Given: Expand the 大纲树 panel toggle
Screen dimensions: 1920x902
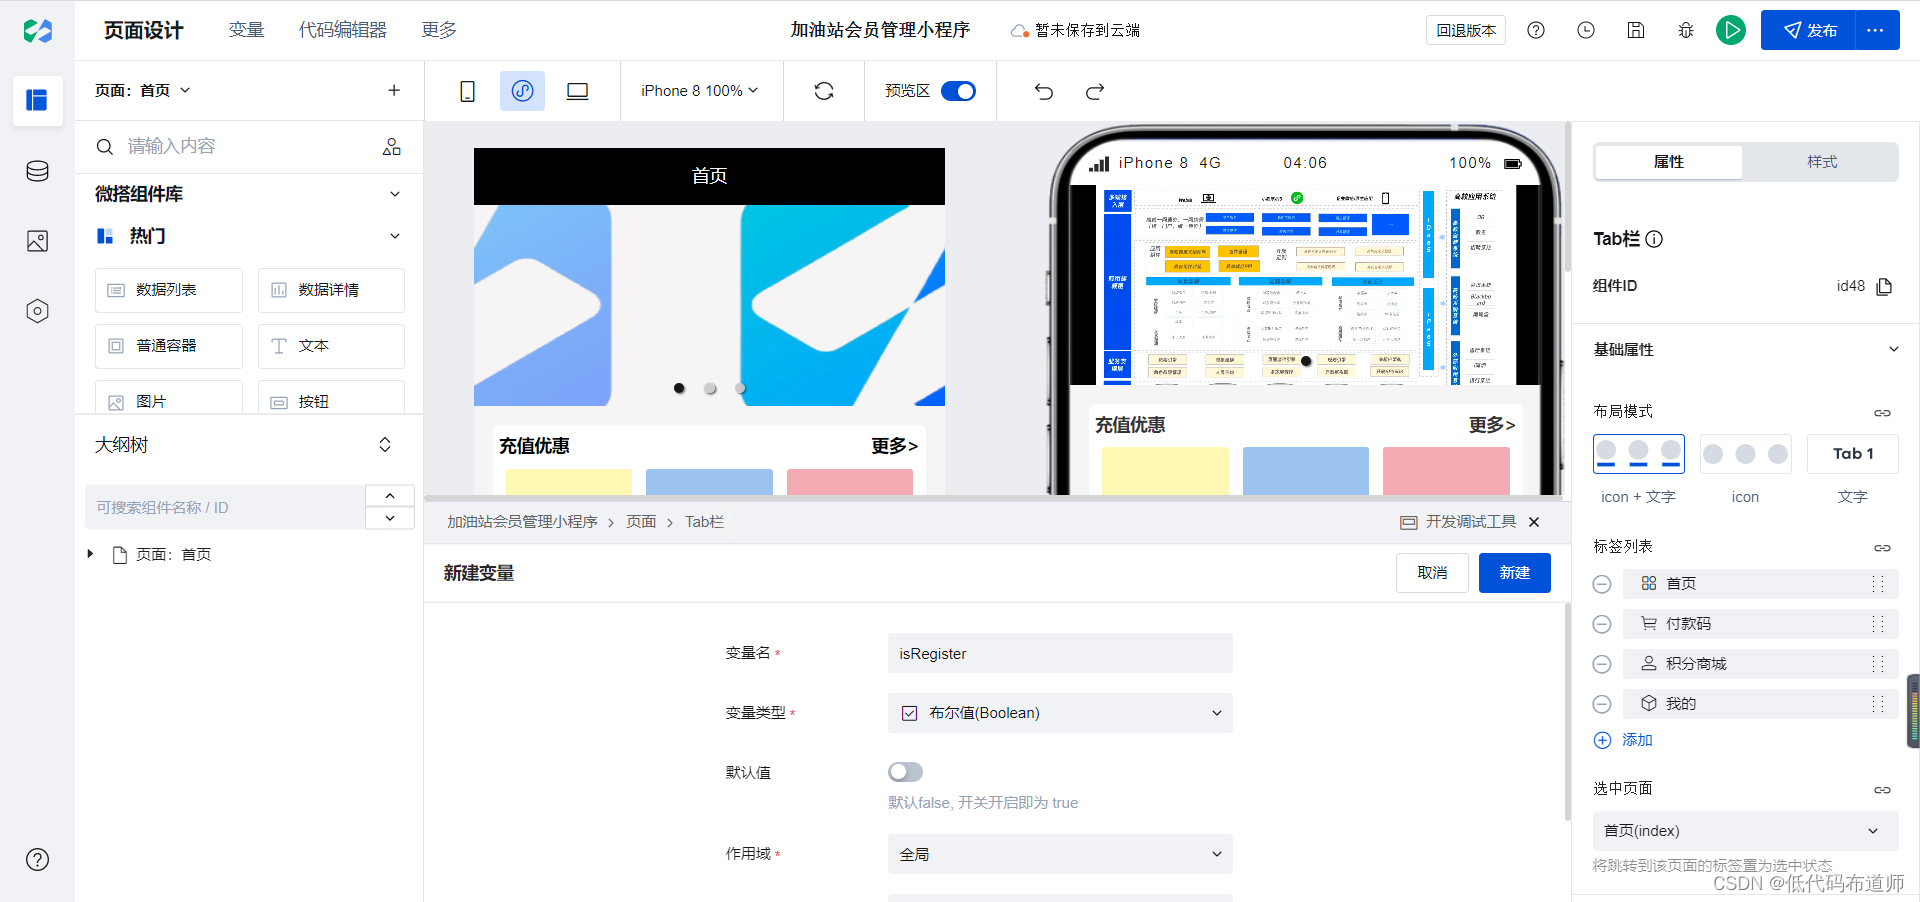Looking at the screenshot, I should (385, 445).
